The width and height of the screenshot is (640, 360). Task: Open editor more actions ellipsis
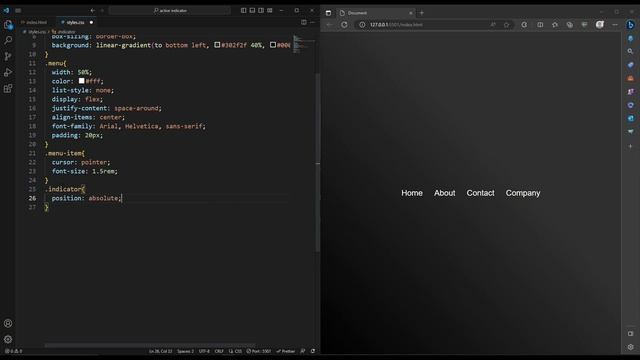click(312, 22)
